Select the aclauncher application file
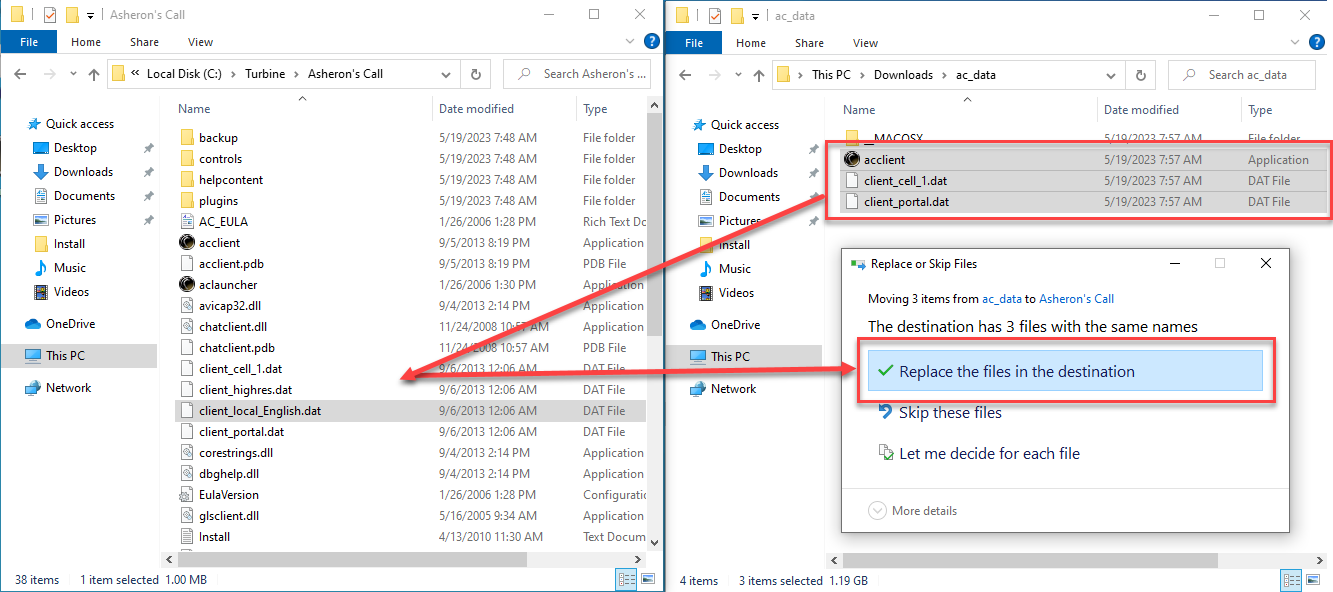Image resolution: width=1333 pixels, height=592 pixels. pos(227,285)
